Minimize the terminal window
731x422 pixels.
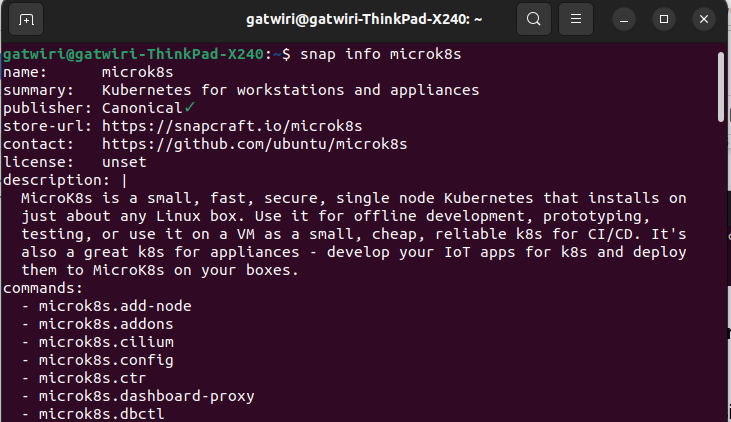pyautogui.click(x=624, y=19)
